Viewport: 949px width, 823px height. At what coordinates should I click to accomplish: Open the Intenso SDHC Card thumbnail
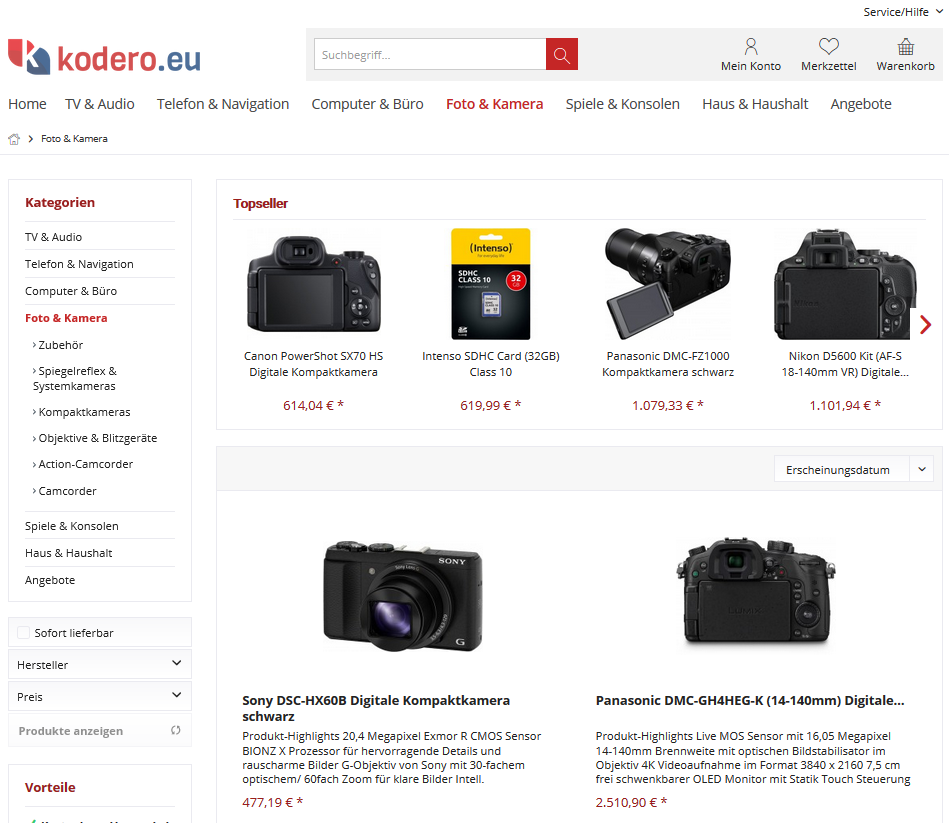[x=491, y=284]
